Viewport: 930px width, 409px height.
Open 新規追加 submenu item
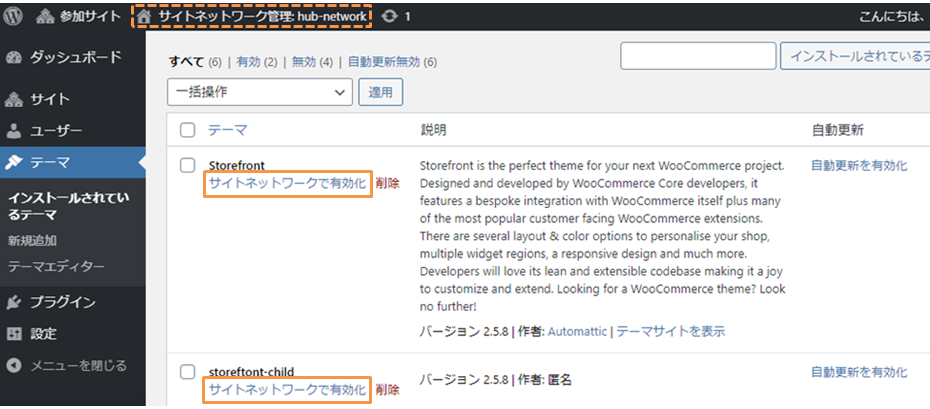tap(33, 241)
